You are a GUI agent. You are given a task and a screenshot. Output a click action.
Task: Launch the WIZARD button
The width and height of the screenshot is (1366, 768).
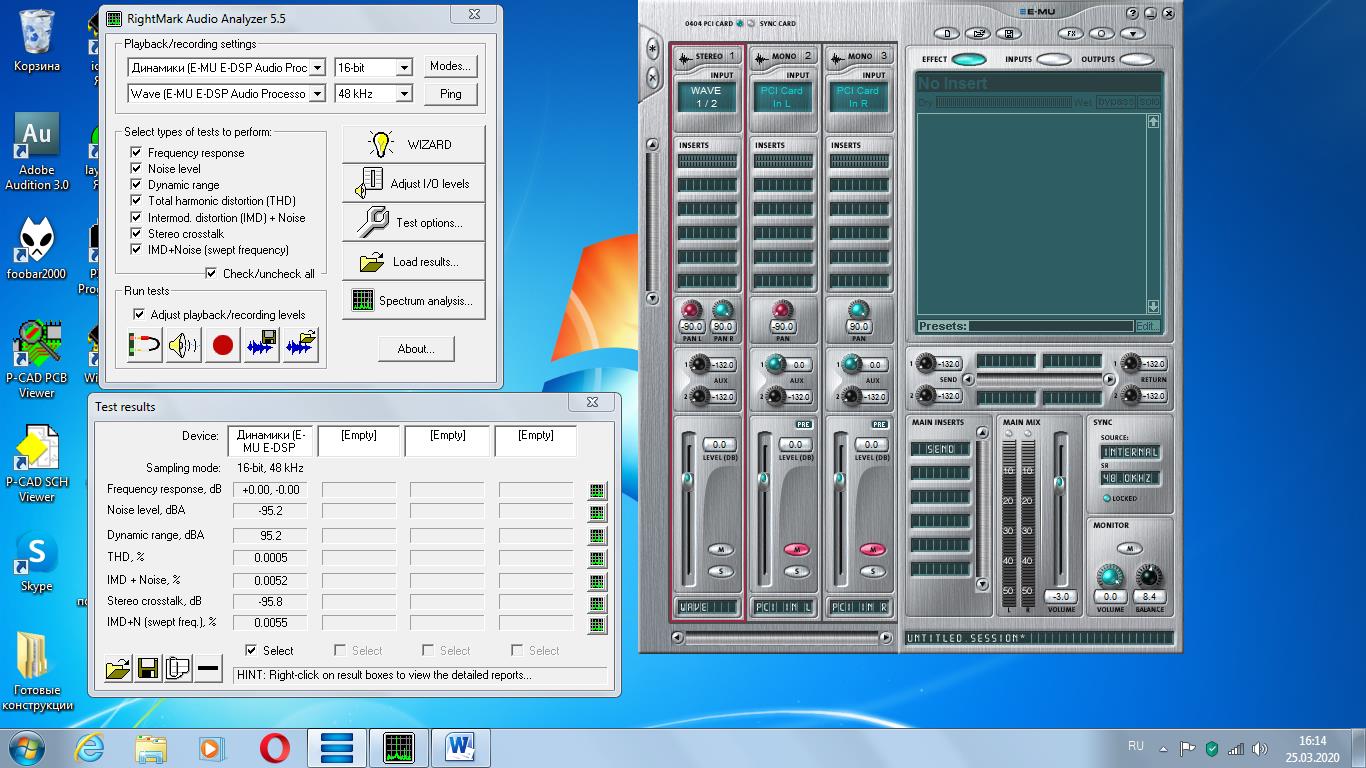pos(414,144)
